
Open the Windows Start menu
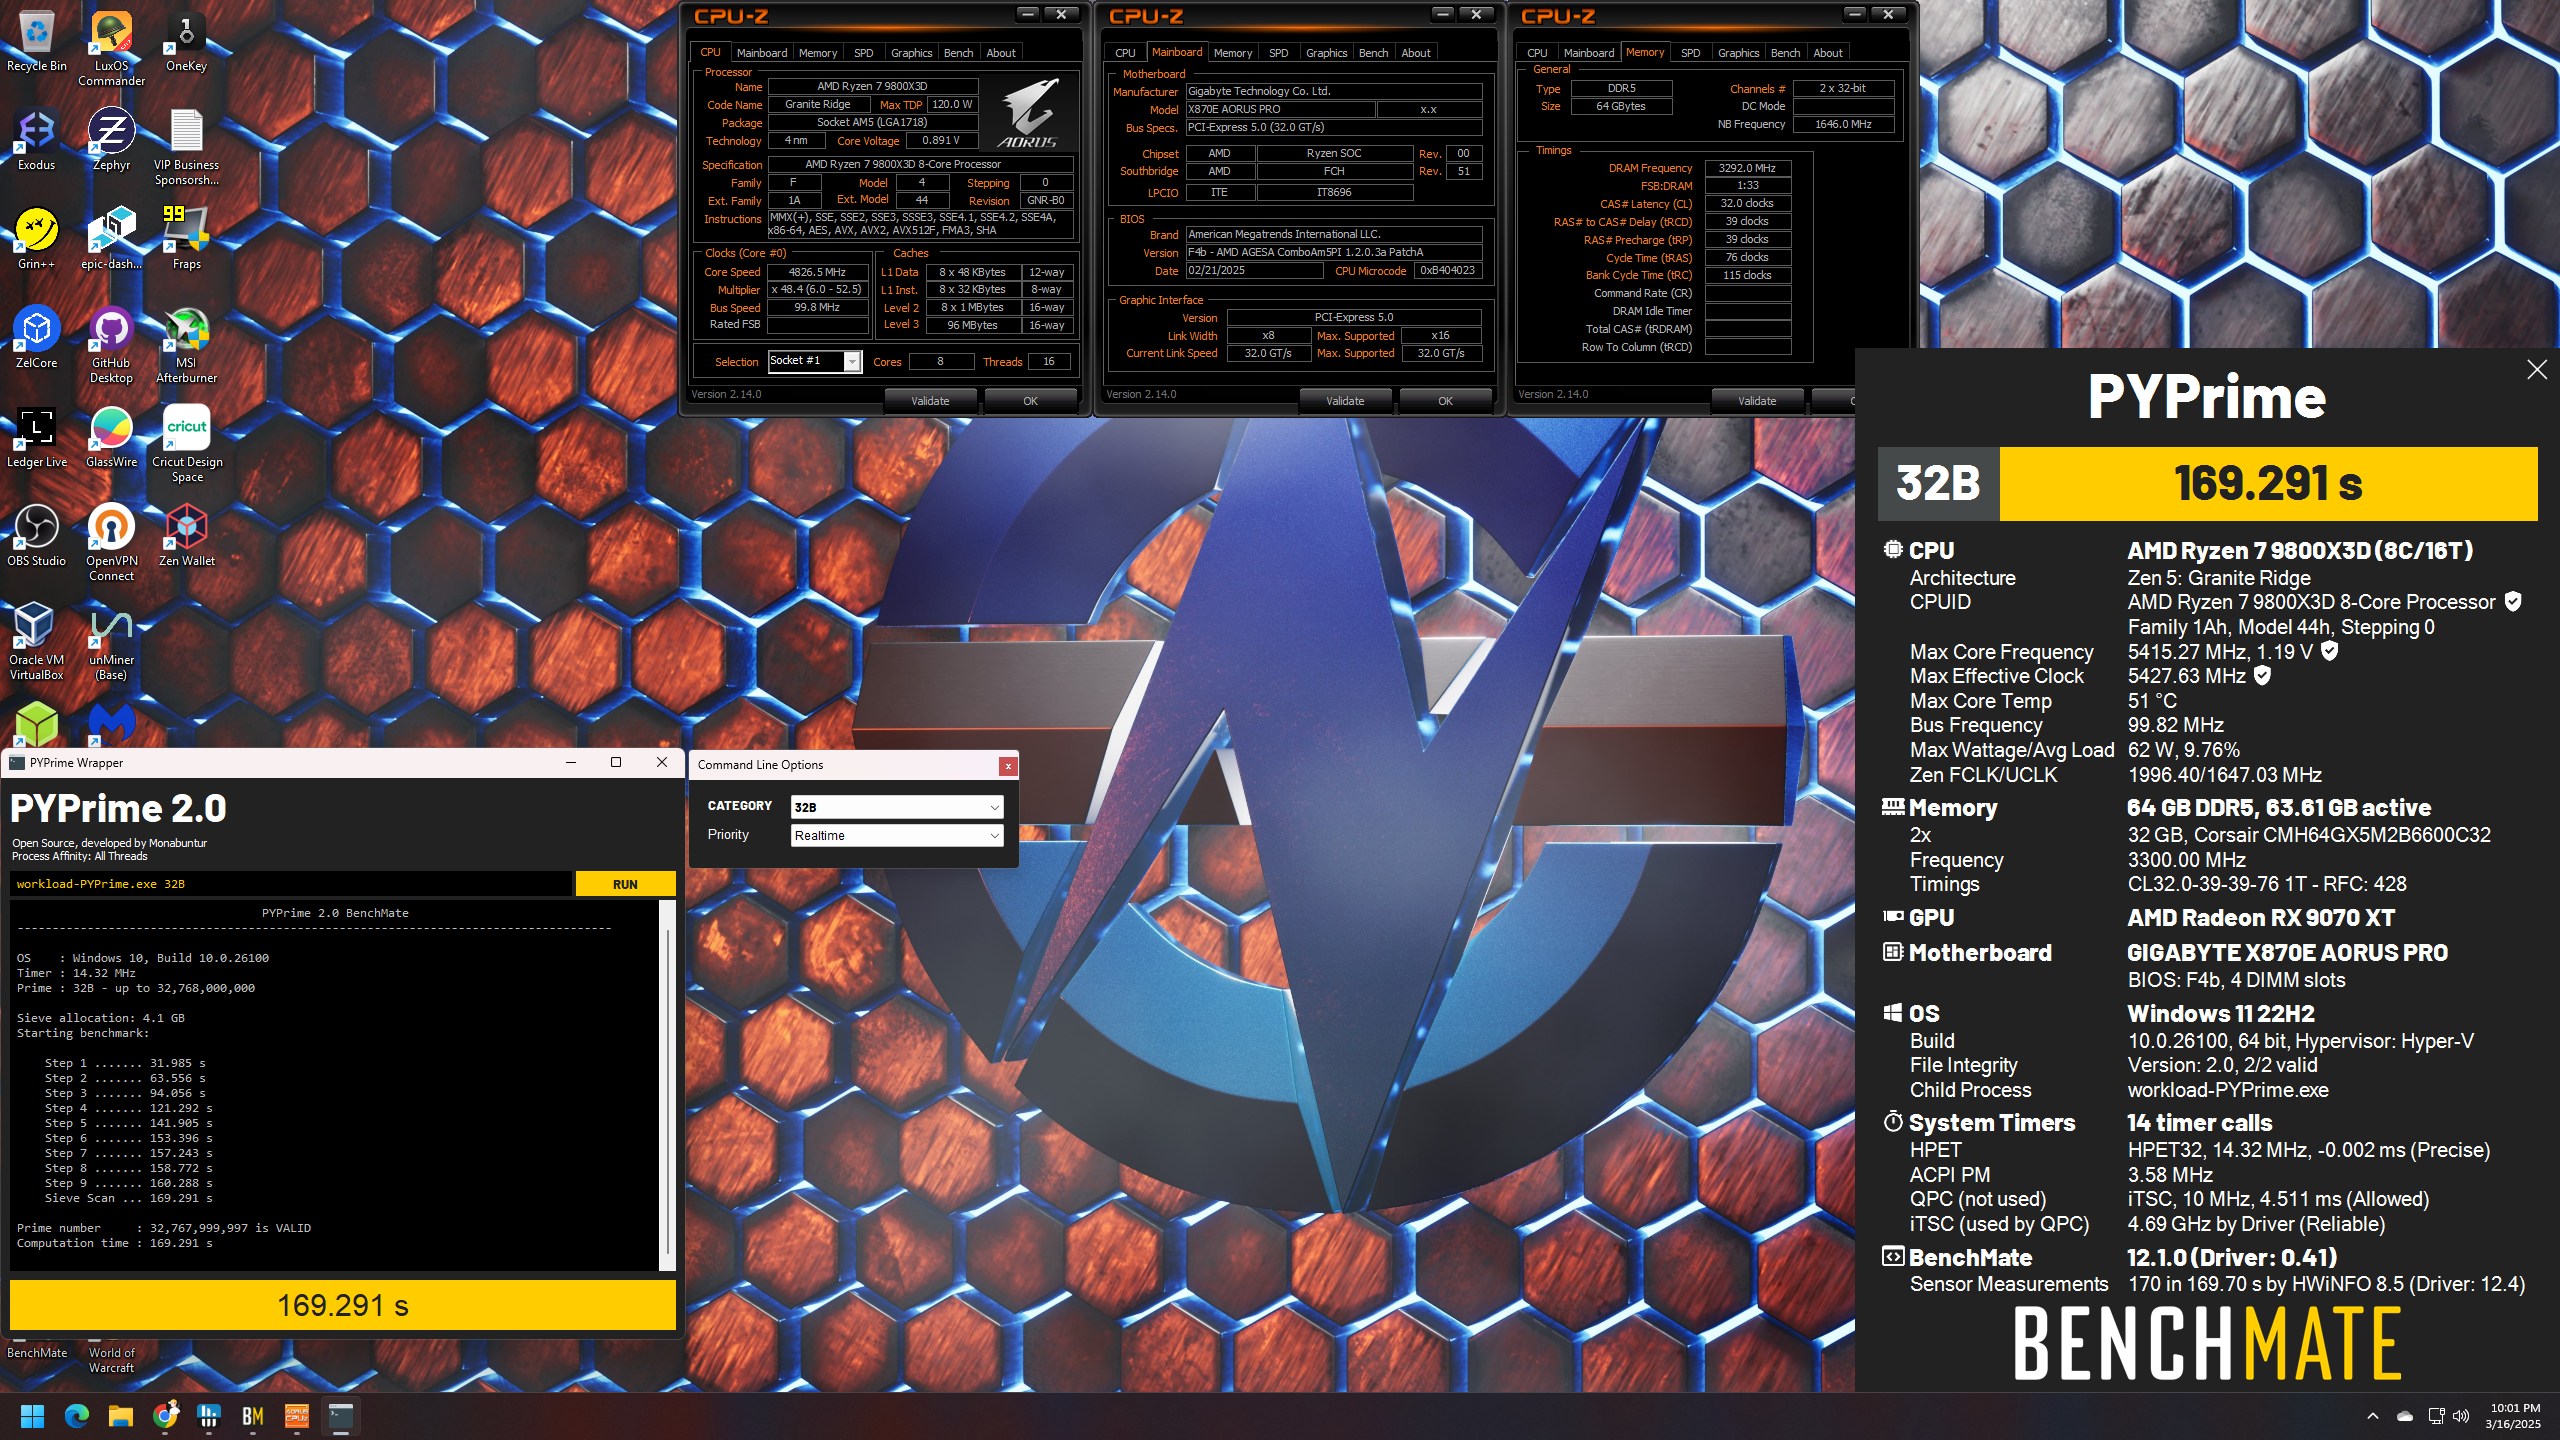point(33,1415)
